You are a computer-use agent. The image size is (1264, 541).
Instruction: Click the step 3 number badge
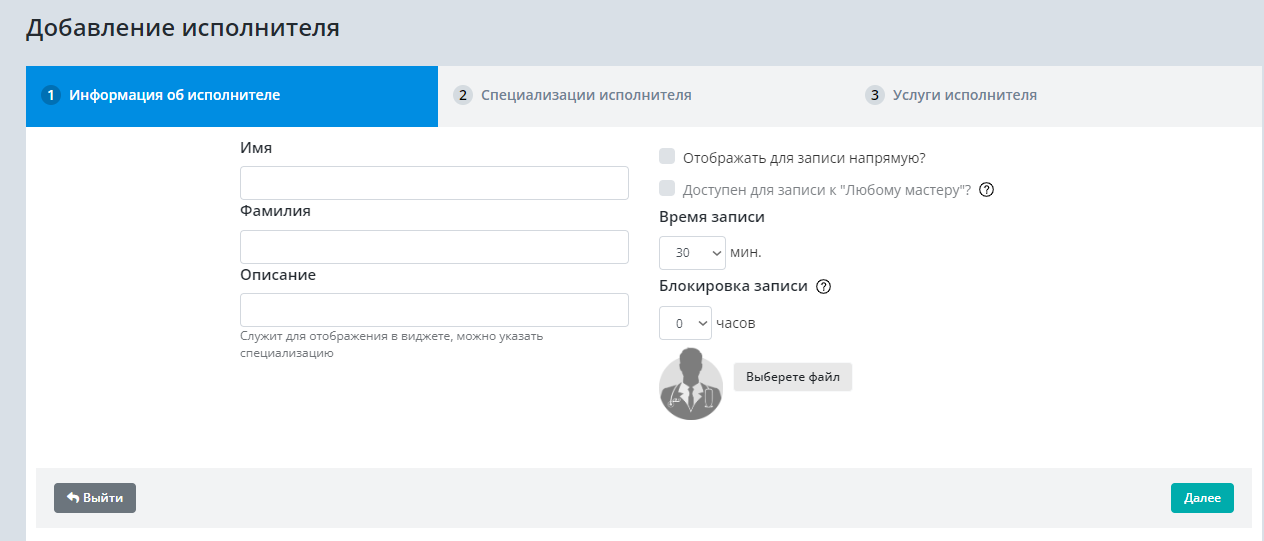(875, 96)
